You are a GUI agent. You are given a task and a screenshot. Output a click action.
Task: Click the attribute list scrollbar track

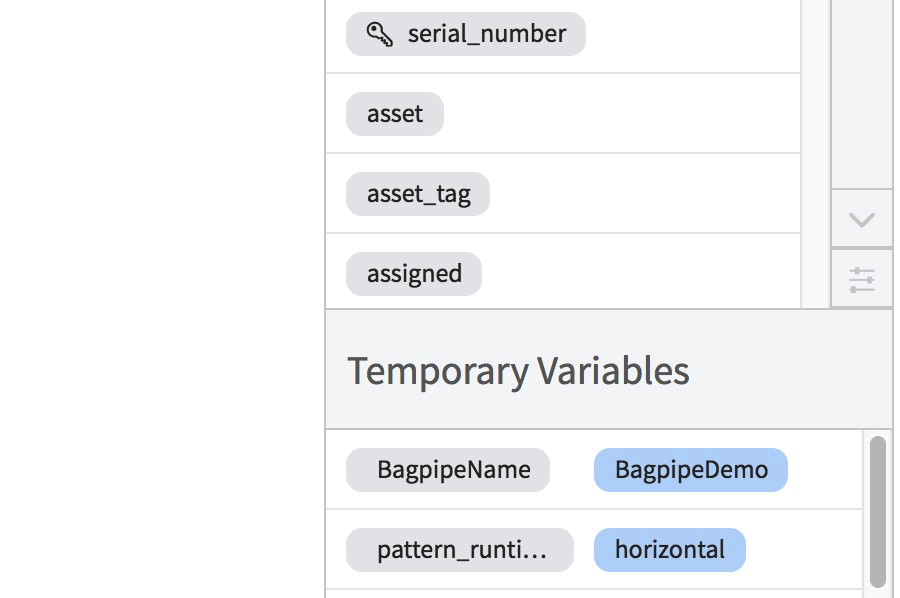click(815, 154)
